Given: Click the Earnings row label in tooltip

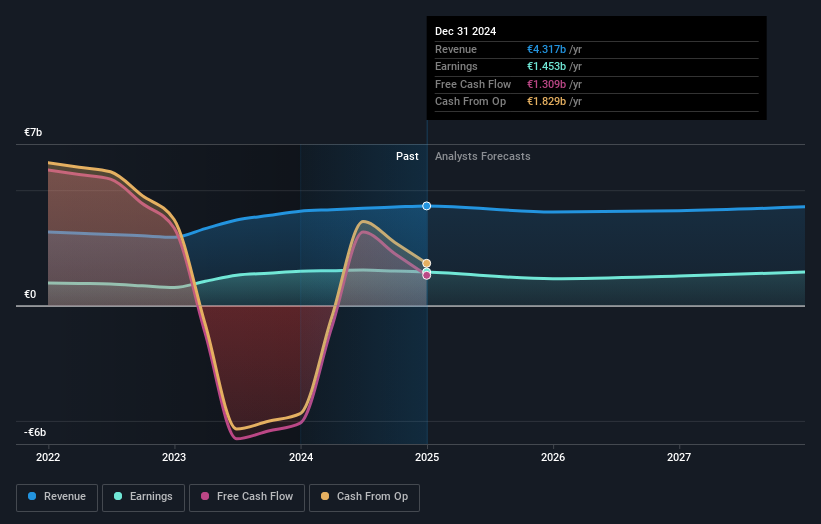Looking at the screenshot, I should click(x=456, y=66).
